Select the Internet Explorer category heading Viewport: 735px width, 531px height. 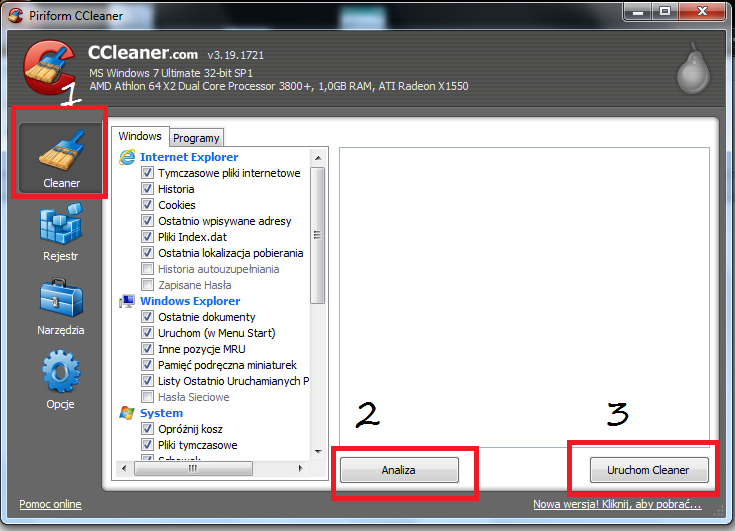[189, 157]
